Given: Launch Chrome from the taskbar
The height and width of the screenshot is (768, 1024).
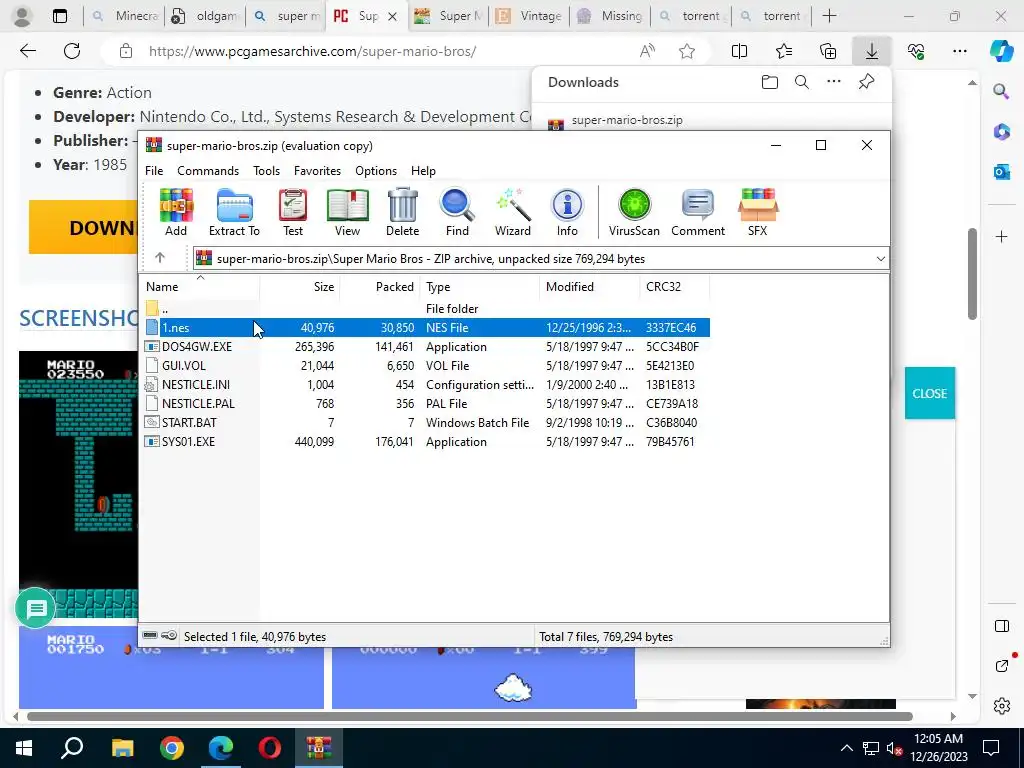Looking at the screenshot, I should (171, 748).
